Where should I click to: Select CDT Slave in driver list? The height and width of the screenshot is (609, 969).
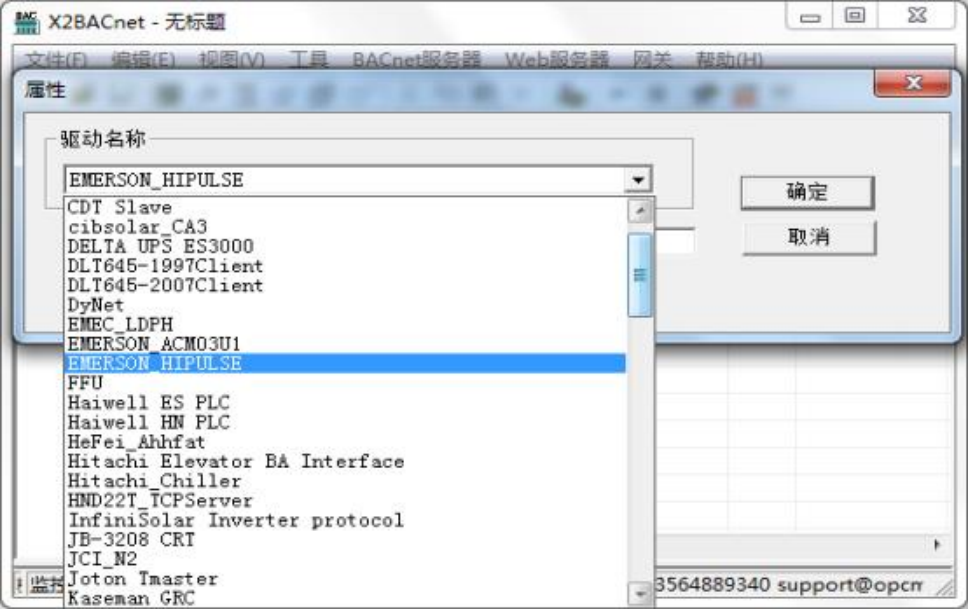pyautogui.click(x=345, y=207)
